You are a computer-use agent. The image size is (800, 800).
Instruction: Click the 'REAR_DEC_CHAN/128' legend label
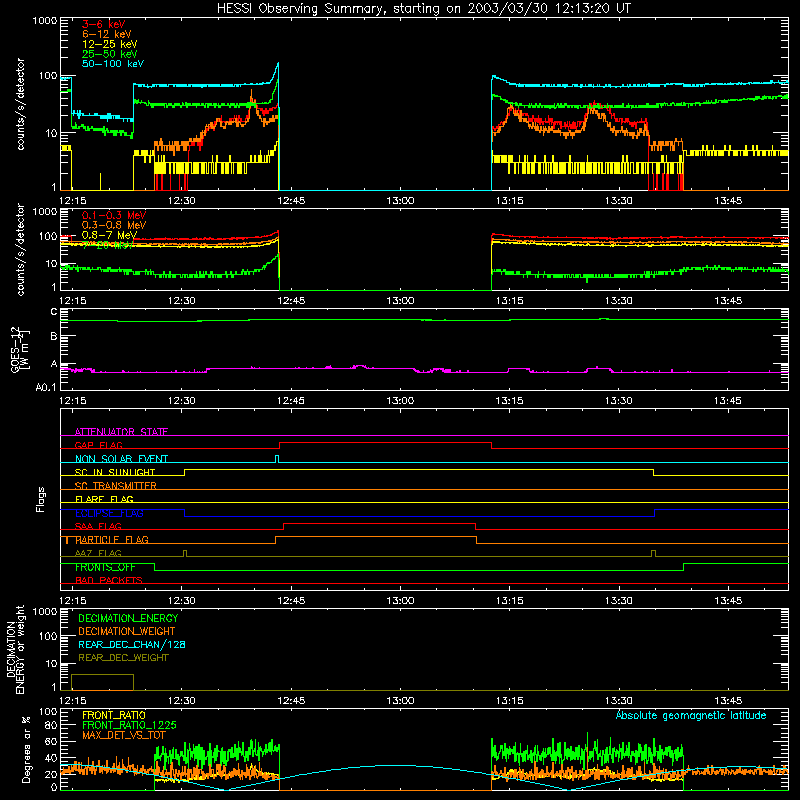(x=132, y=644)
